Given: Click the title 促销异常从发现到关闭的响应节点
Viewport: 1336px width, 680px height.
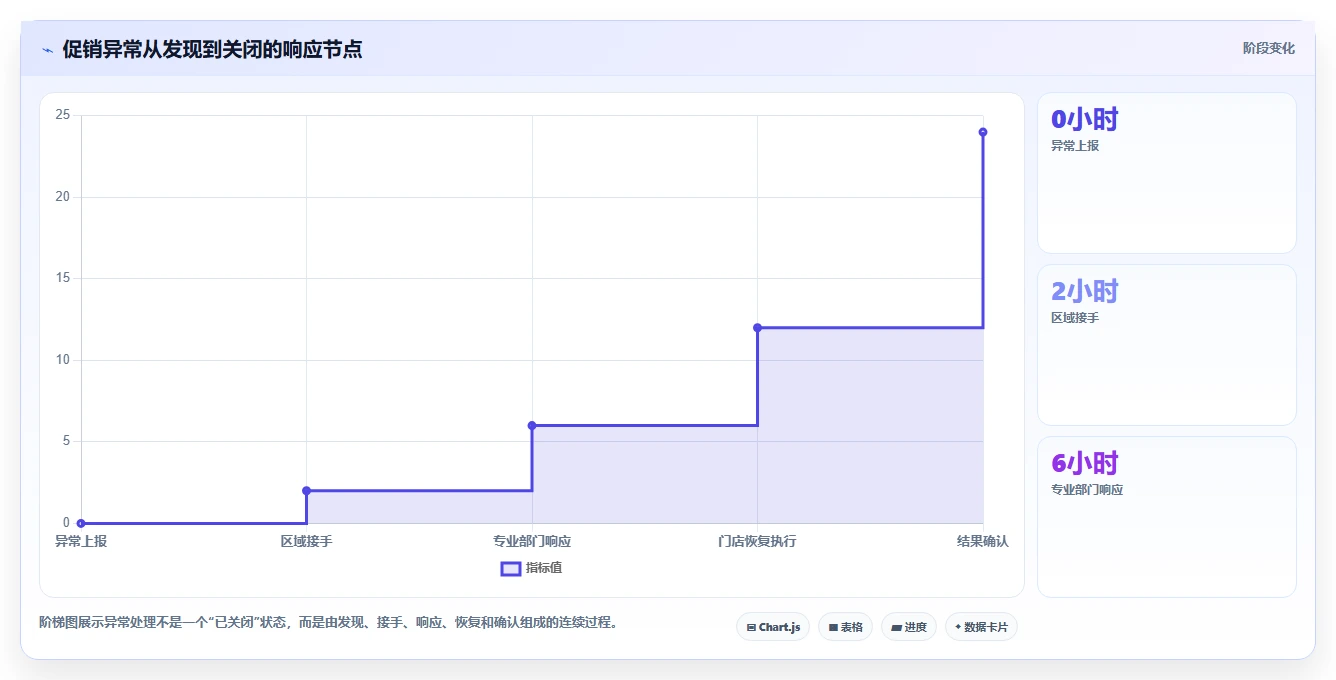Looking at the screenshot, I should pos(212,49).
